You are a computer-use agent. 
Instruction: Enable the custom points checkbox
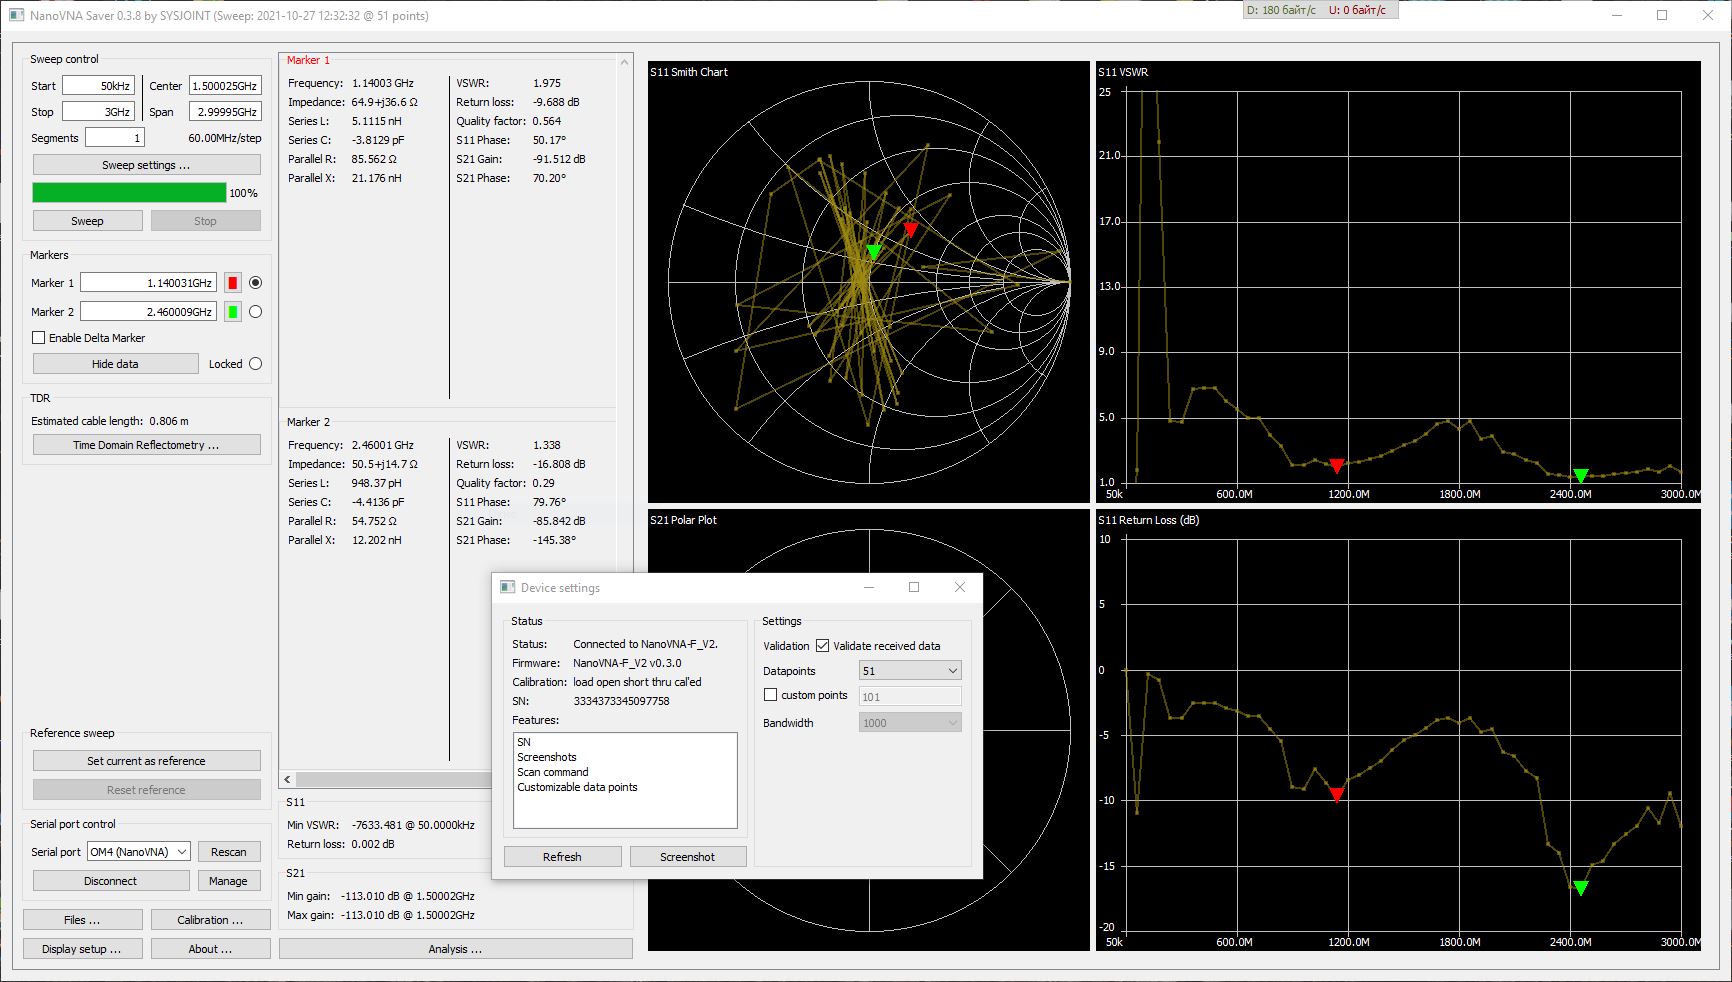tap(770, 695)
